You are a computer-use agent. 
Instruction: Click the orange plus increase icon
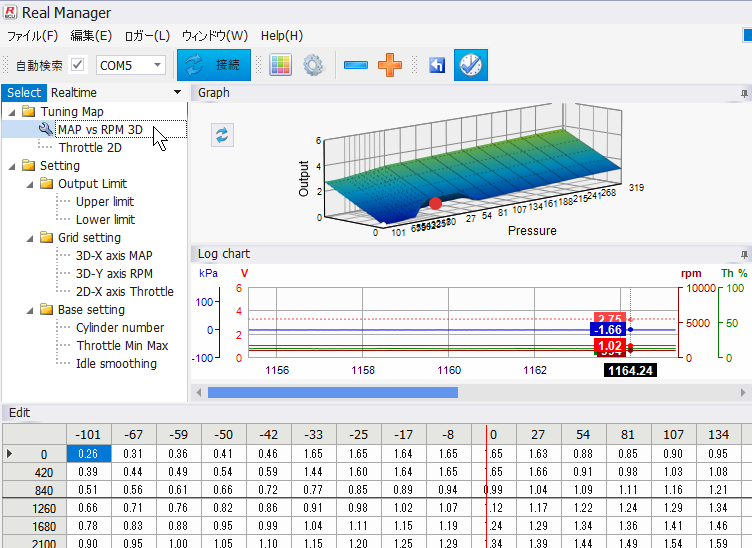[x=390, y=65]
